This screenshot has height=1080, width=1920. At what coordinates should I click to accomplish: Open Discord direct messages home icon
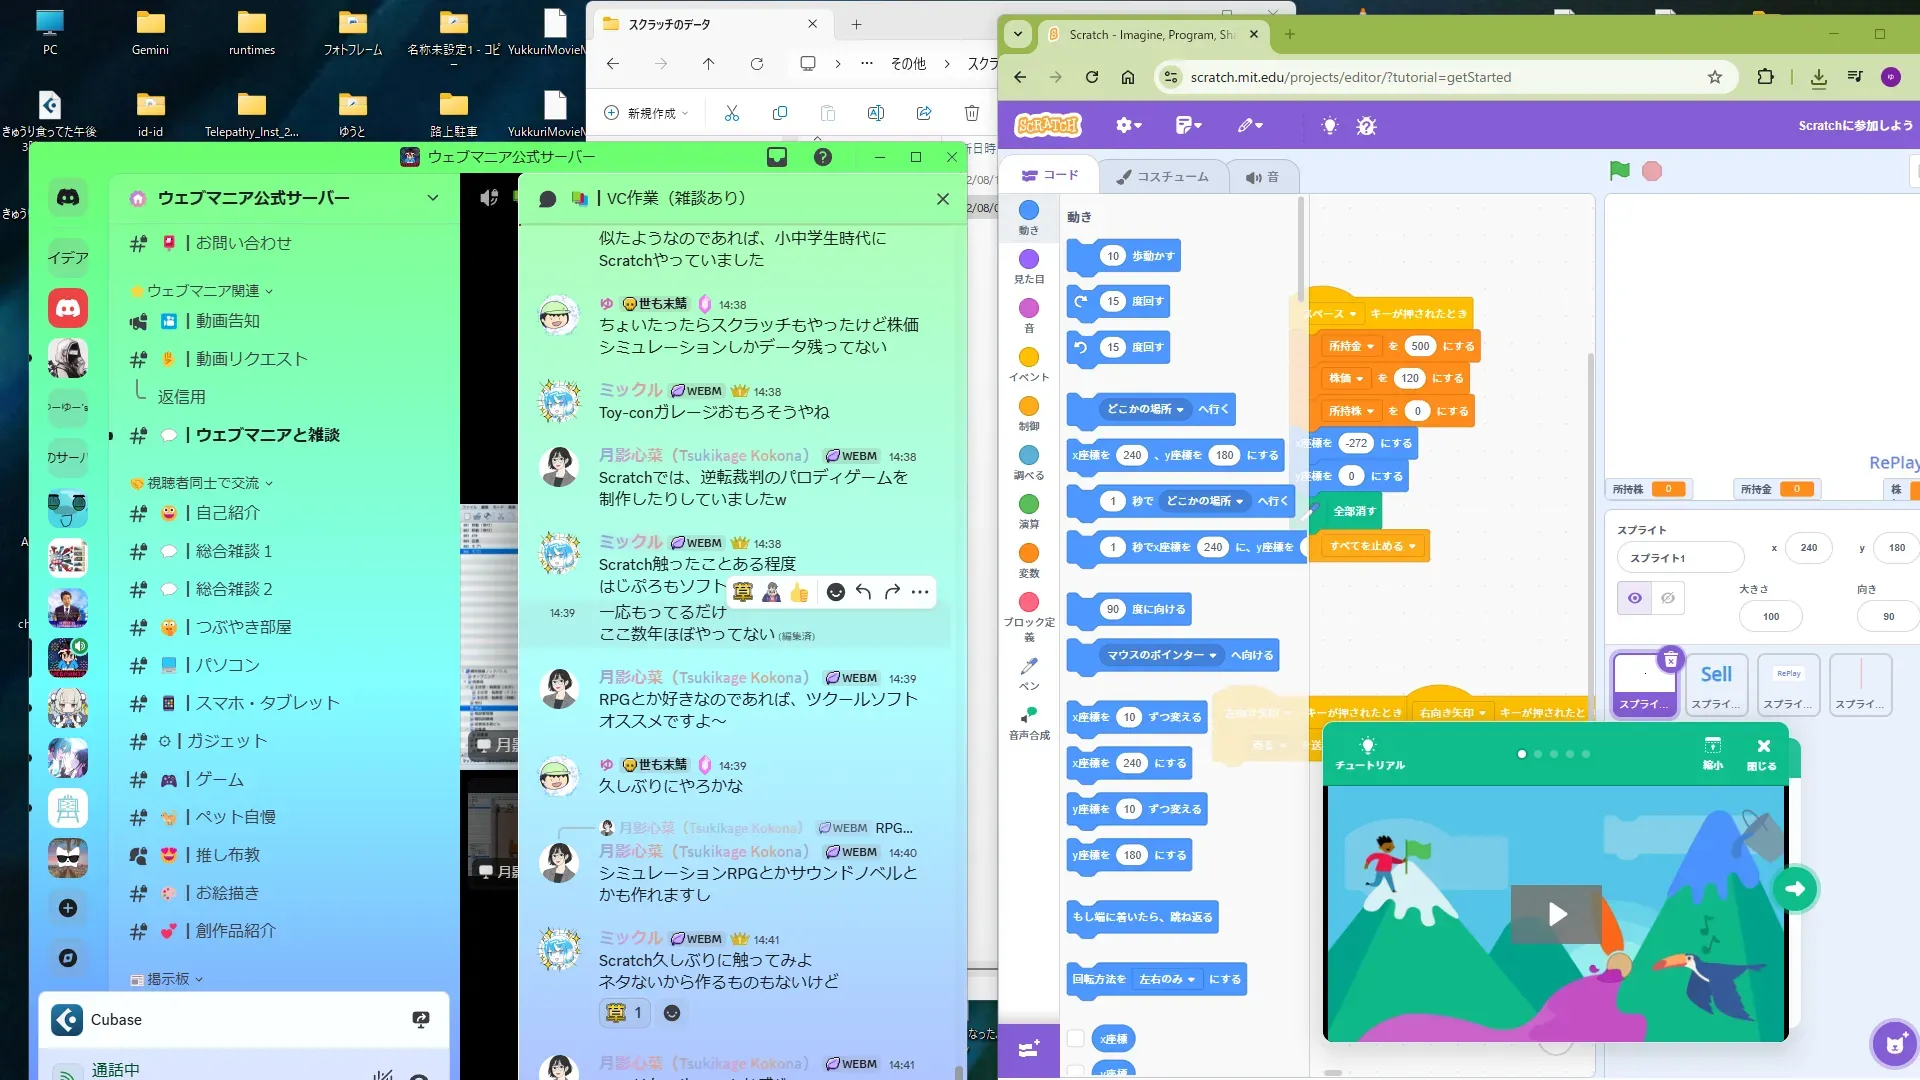[68, 198]
